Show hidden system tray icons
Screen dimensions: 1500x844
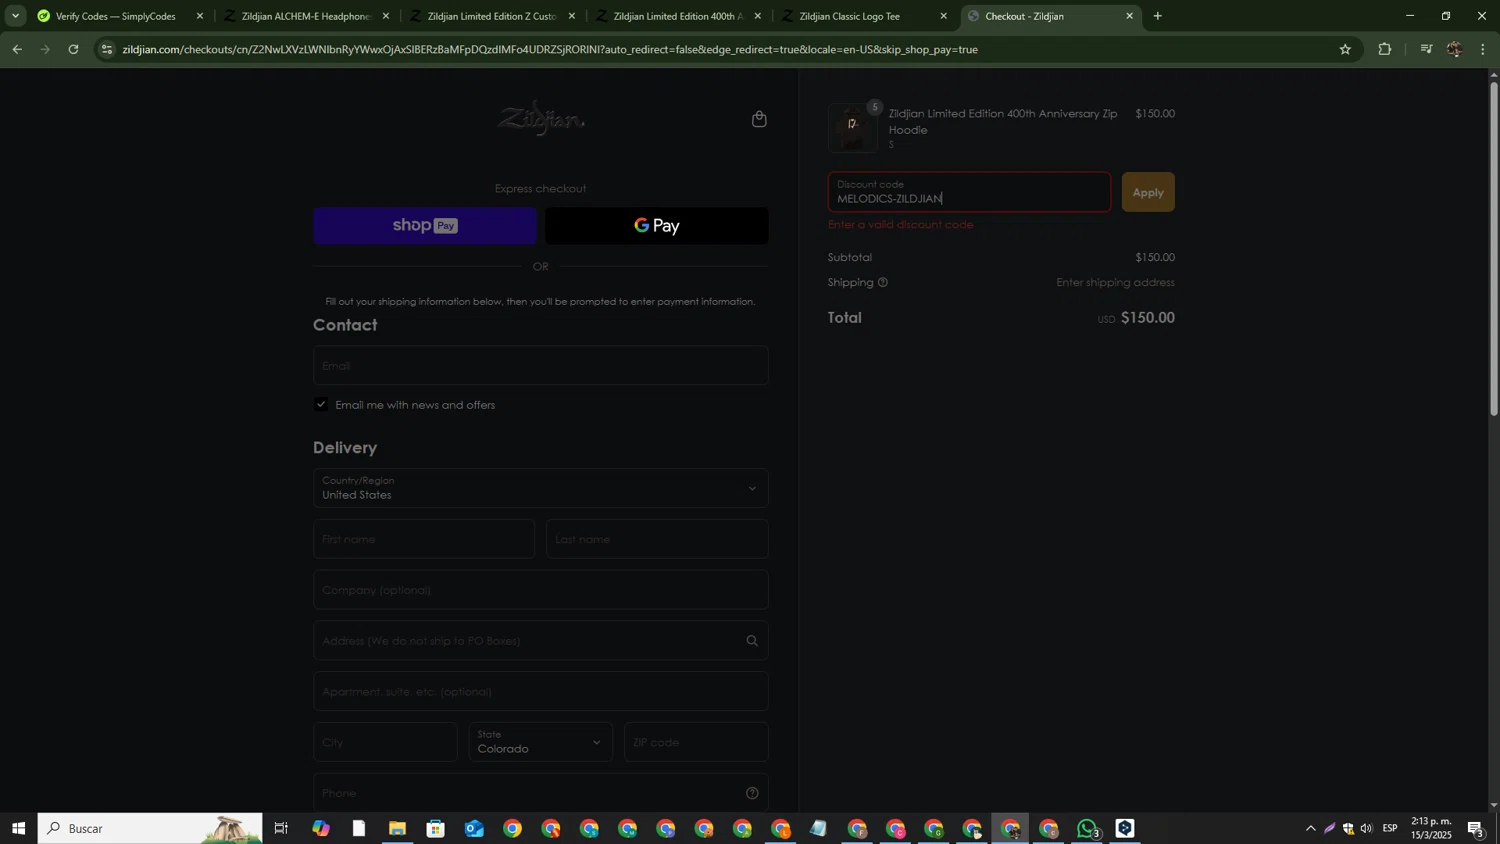[1310, 828]
